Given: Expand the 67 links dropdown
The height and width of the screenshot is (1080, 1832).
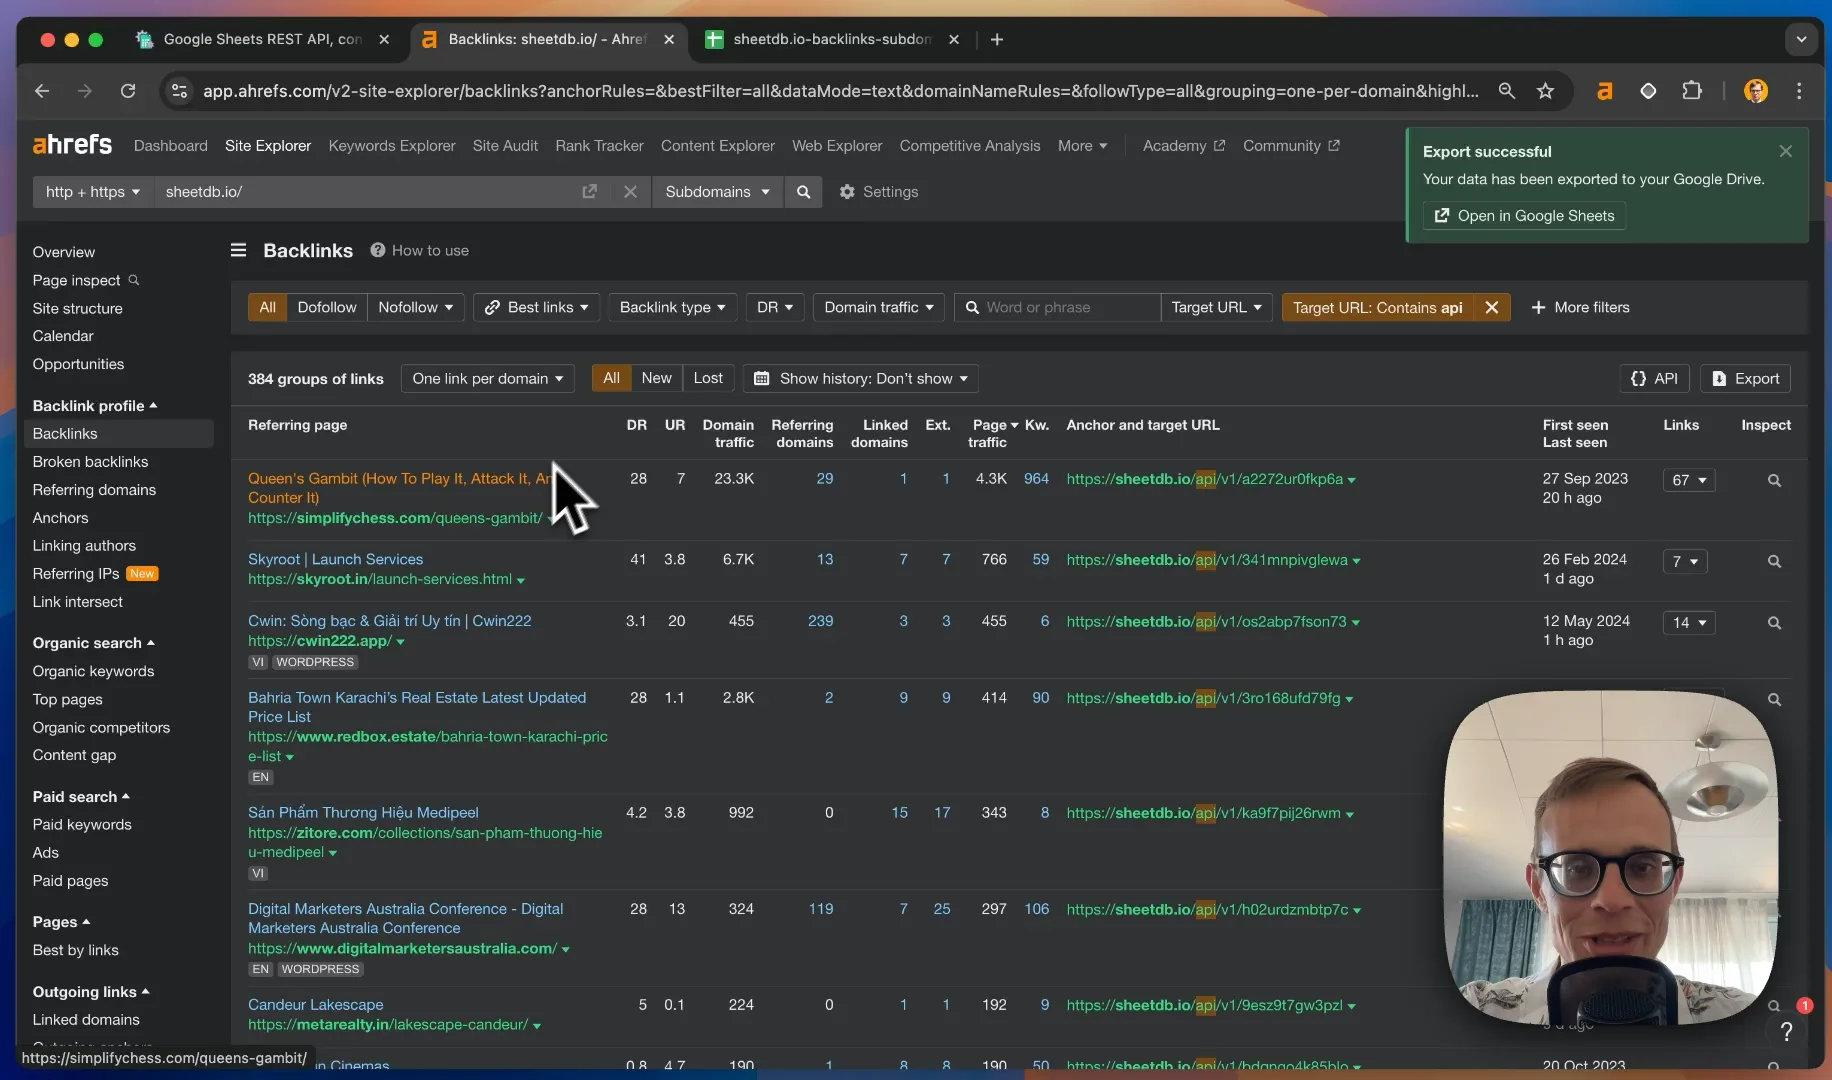Looking at the screenshot, I should pyautogui.click(x=1688, y=480).
